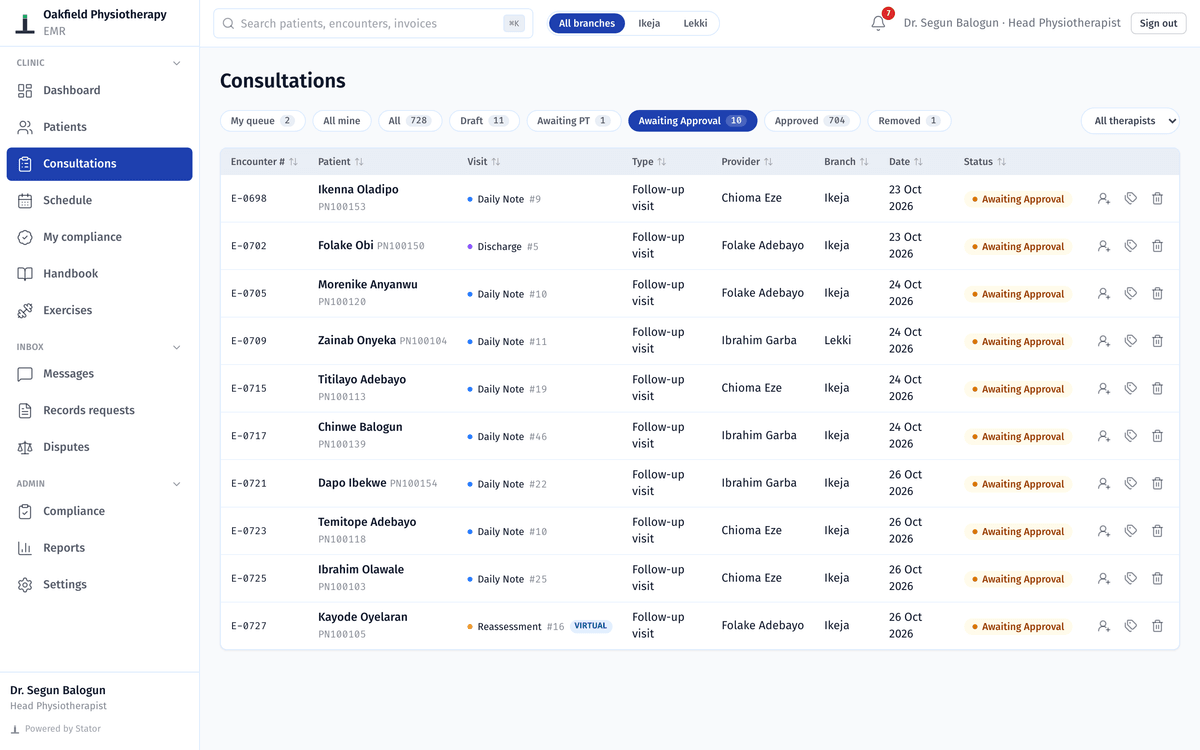Sort the table by Encounter # column
The height and width of the screenshot is (750, 1200).
point(264,162)
